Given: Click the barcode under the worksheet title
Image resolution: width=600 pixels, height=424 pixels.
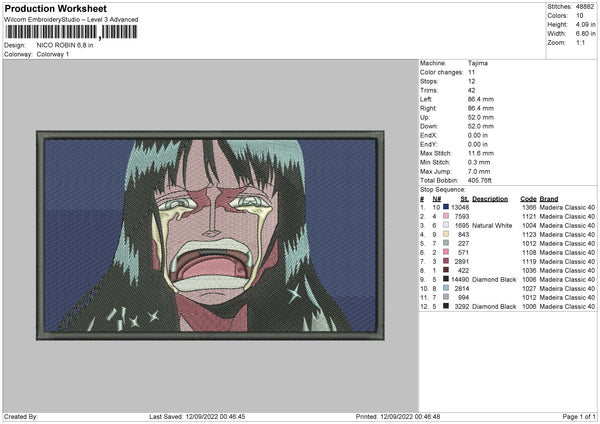Looking at the screenshot, I should [x=71, y=32].
